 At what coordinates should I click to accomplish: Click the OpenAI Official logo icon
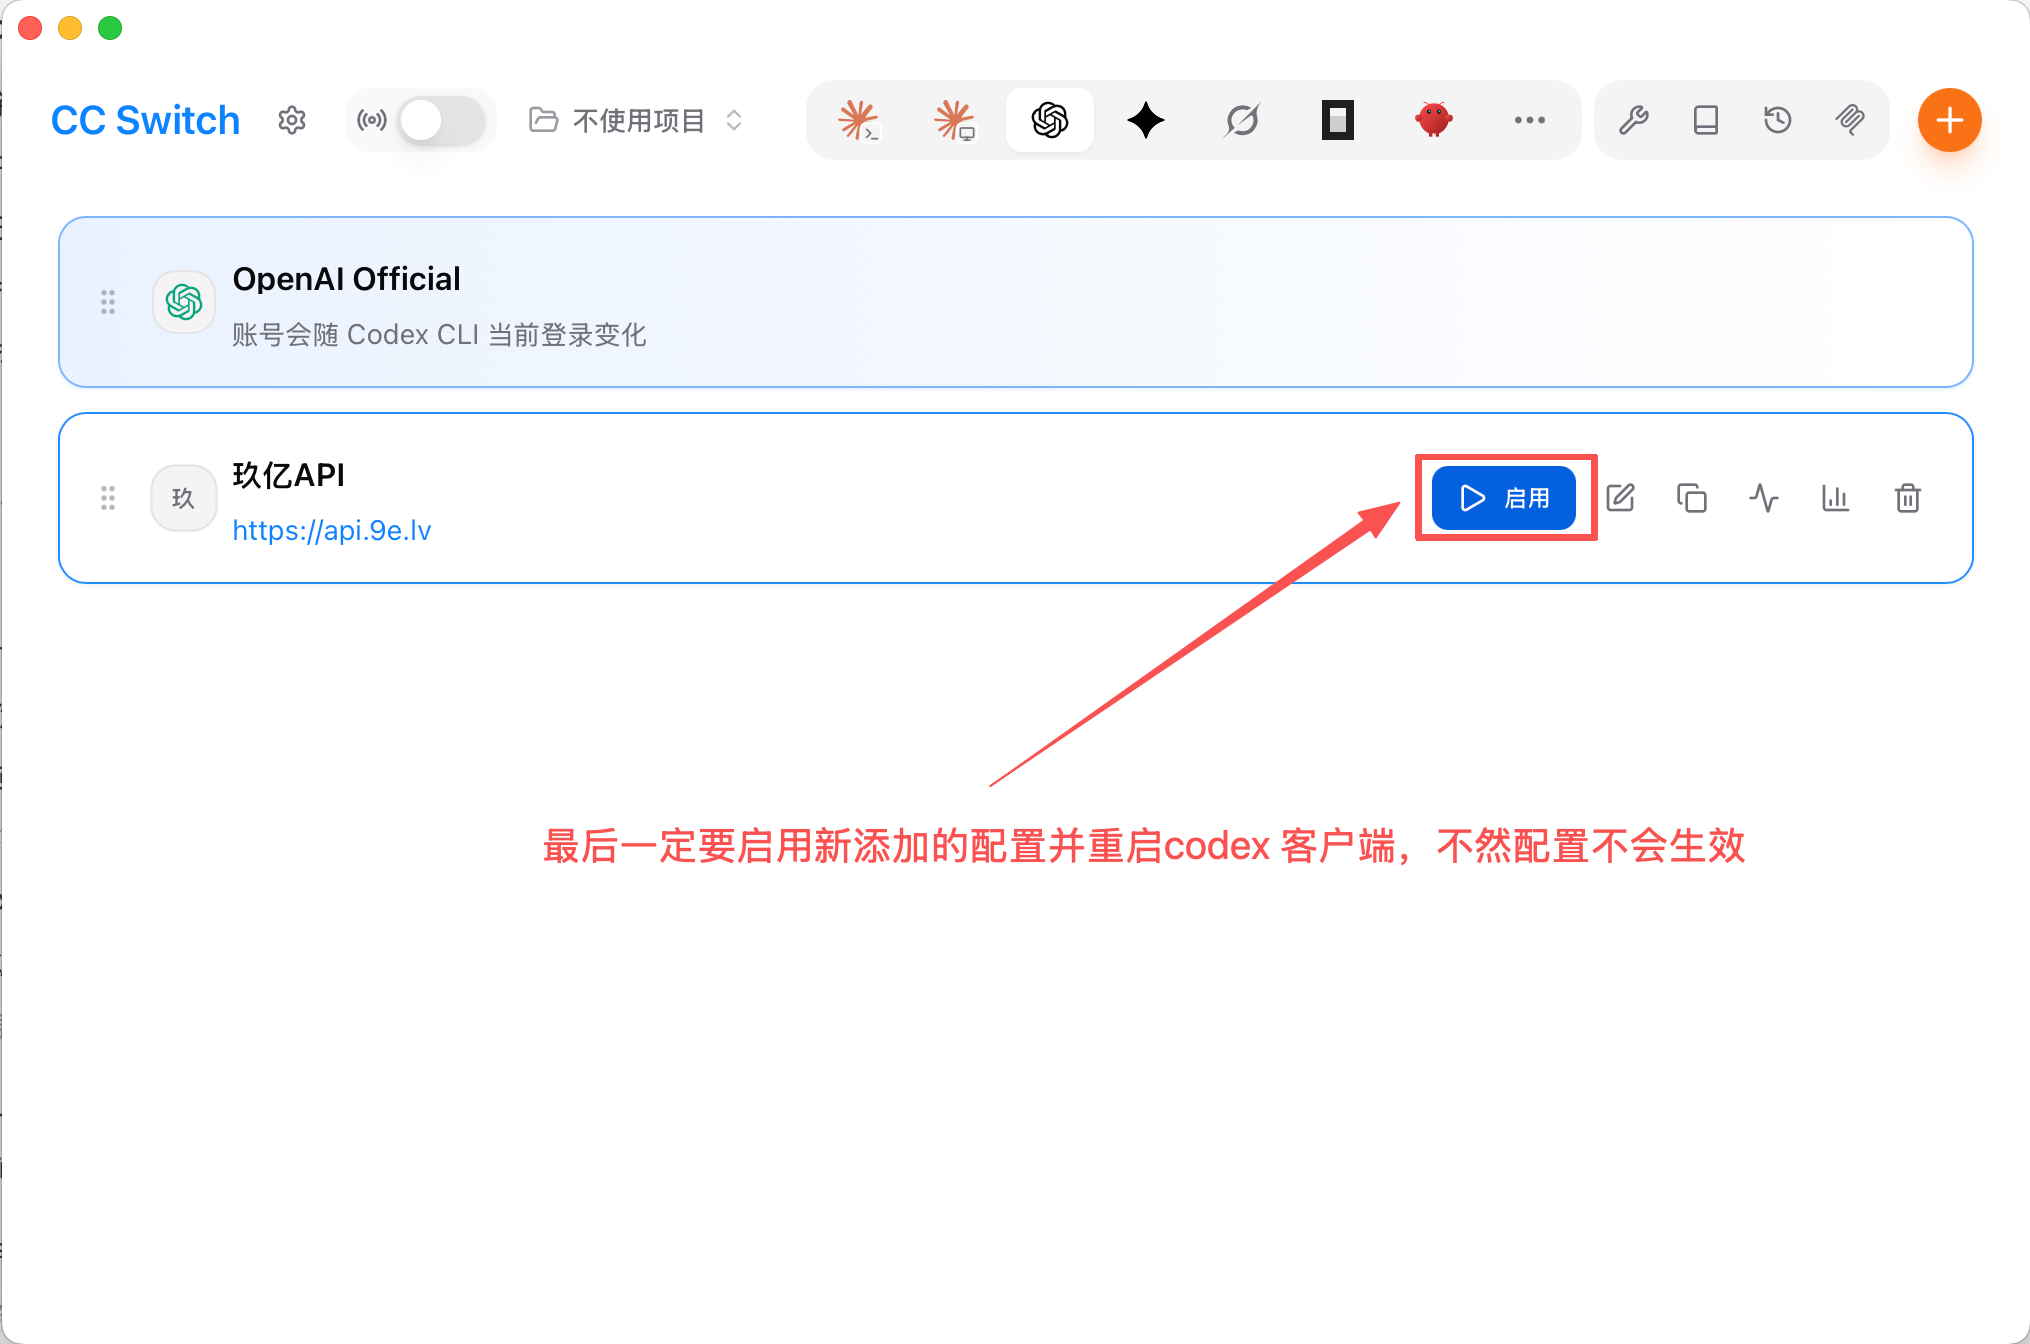[x=184, y=302]
